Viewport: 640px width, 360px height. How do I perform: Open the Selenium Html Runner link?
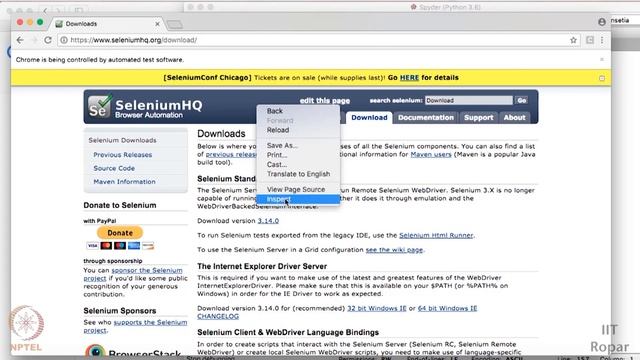click(436, 235)
